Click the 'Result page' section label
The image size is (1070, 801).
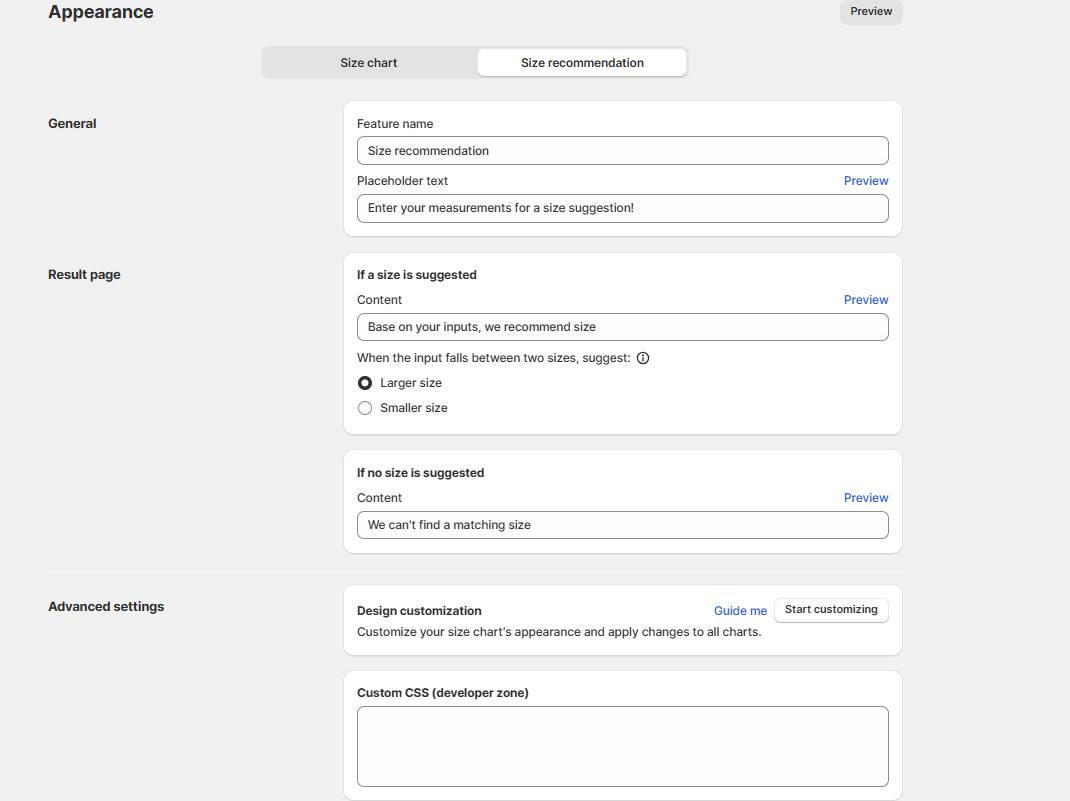tap(84, 274)
